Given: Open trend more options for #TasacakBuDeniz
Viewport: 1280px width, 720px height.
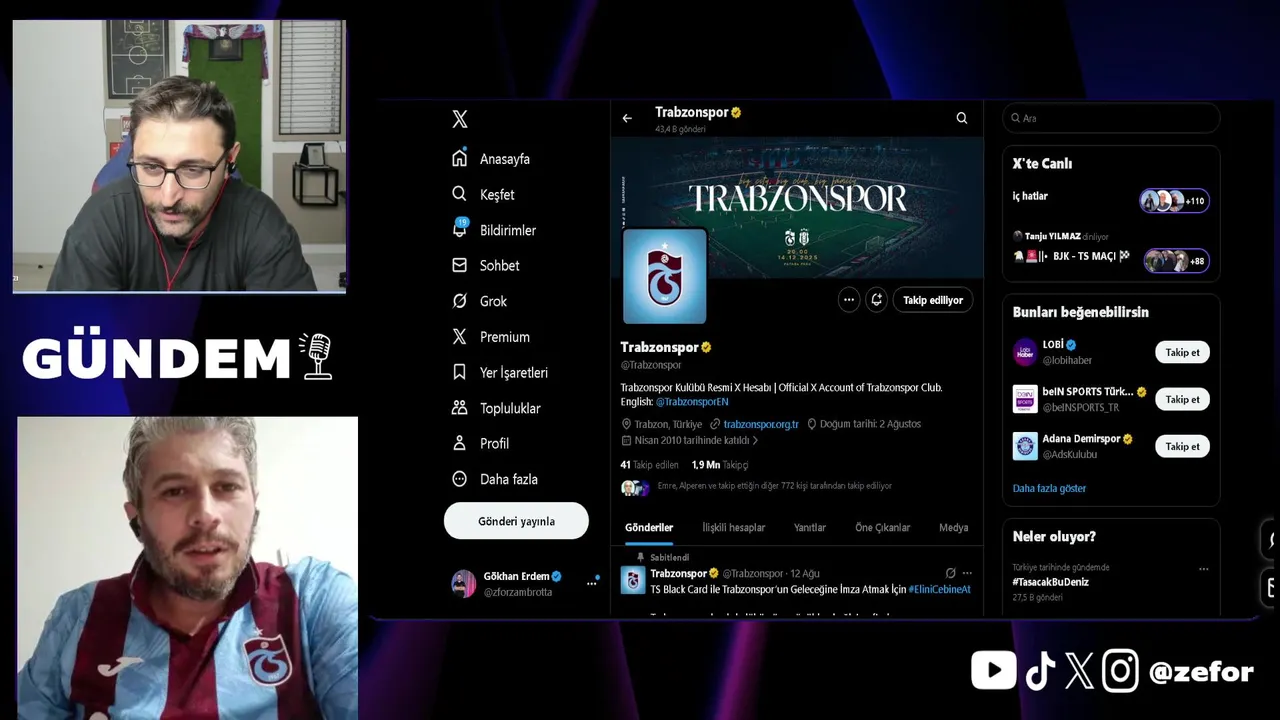Looking at the screenshot, I should [x=1204, y=569].
